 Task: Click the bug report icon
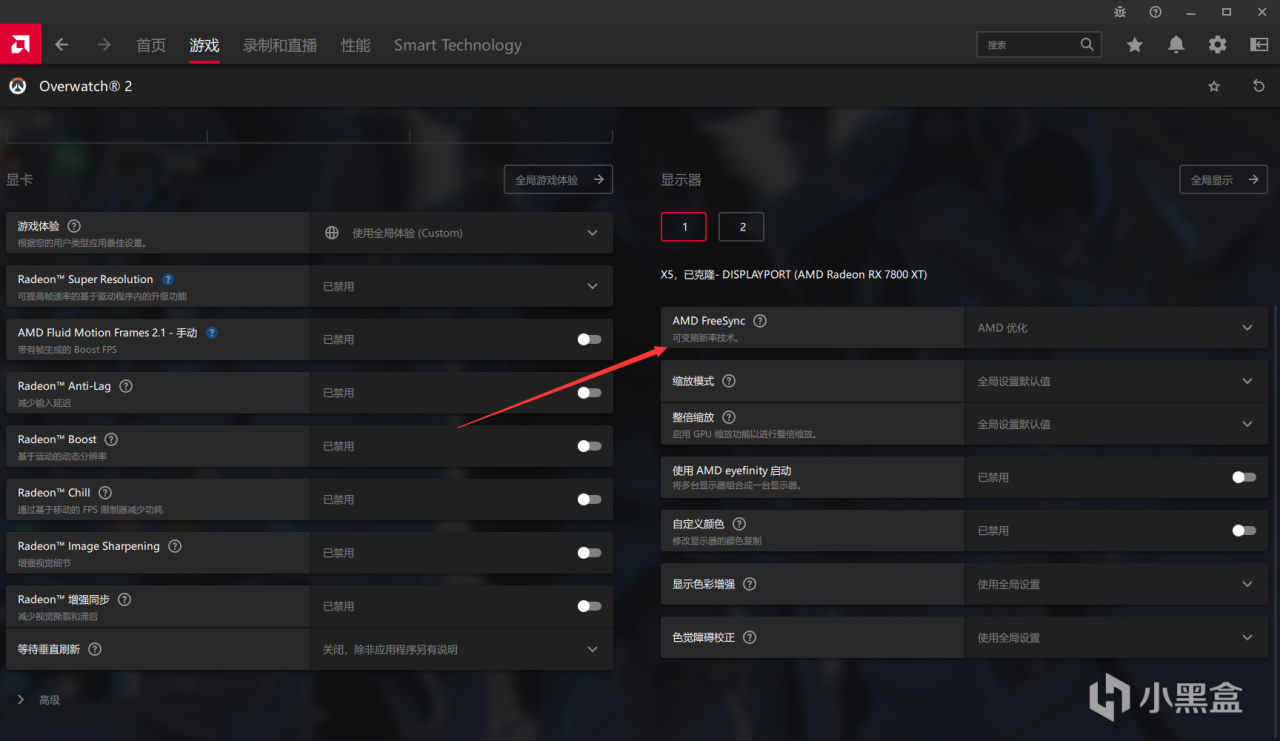tap(1120, 12)
